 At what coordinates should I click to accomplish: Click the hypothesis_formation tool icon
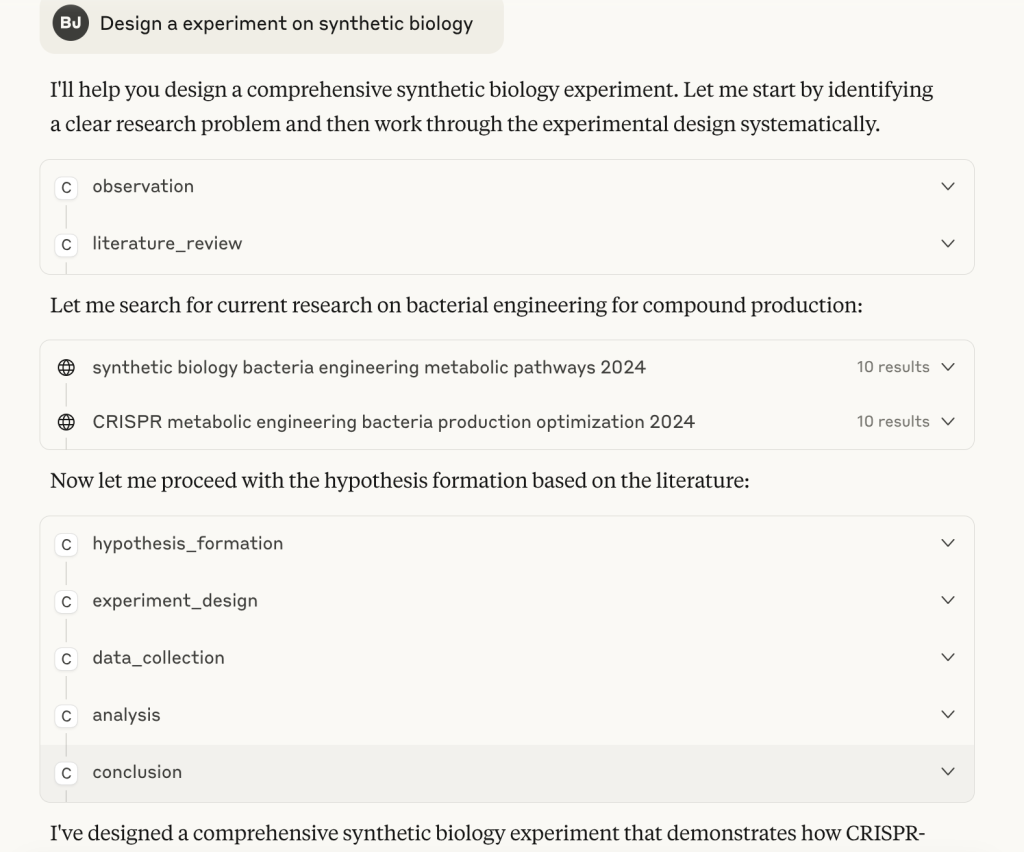[x=66, y=544]
